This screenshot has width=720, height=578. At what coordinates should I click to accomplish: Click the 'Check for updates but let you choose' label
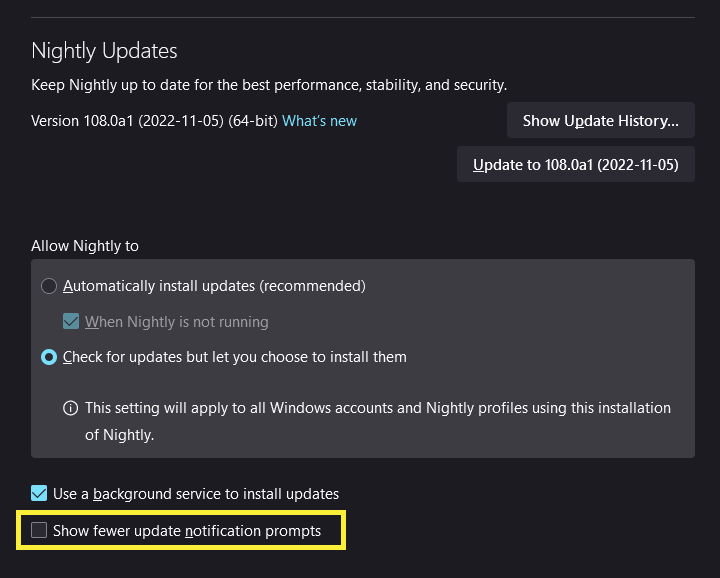coord(234,357)
